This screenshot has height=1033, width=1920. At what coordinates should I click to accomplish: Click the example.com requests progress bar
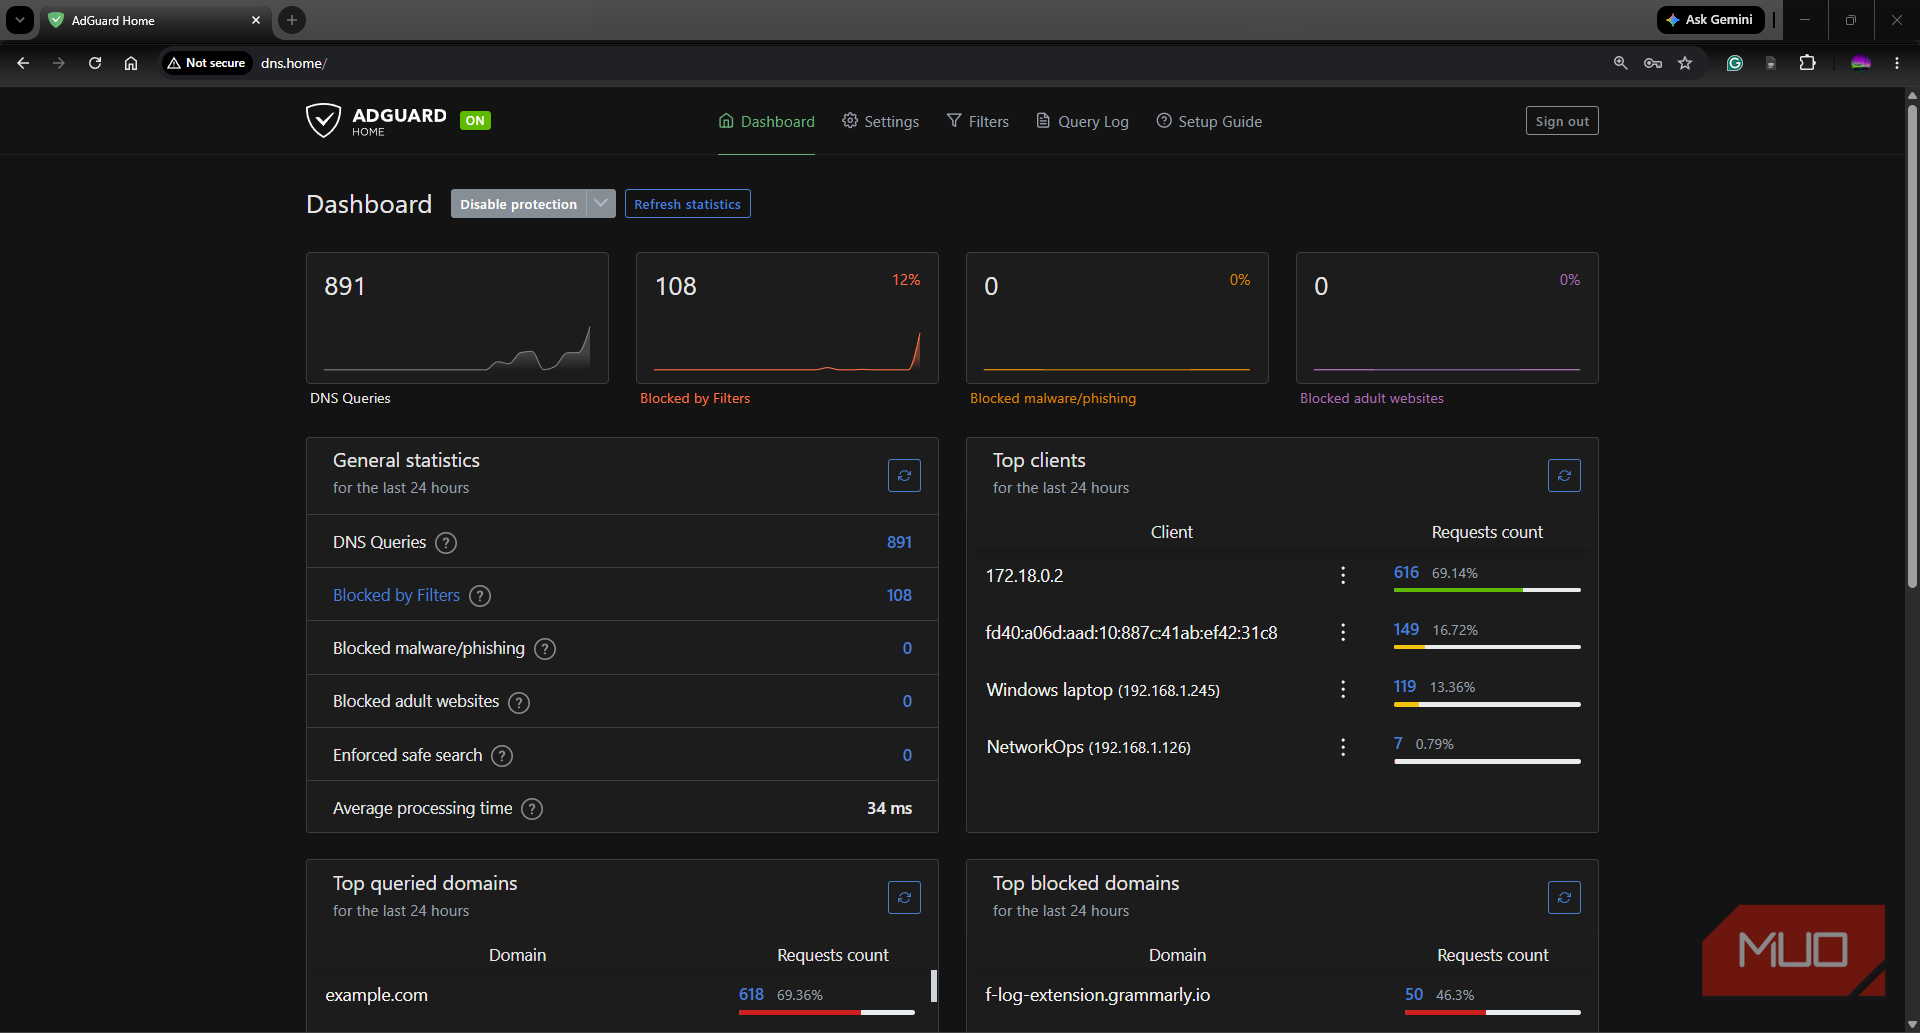click(827, 1012)
